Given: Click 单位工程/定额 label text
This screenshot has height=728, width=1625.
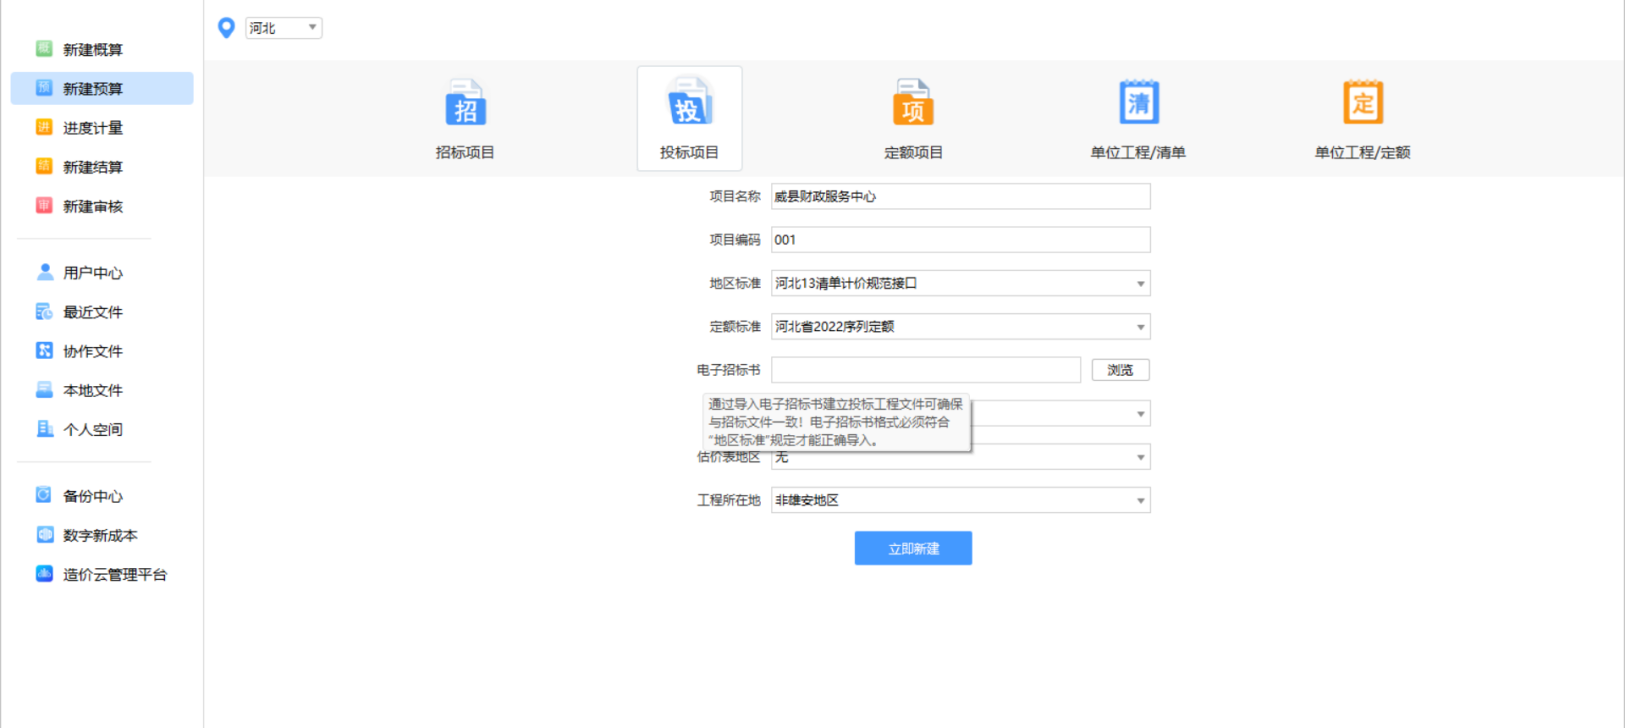Looking at the screenshot, I should point(1362,152).
